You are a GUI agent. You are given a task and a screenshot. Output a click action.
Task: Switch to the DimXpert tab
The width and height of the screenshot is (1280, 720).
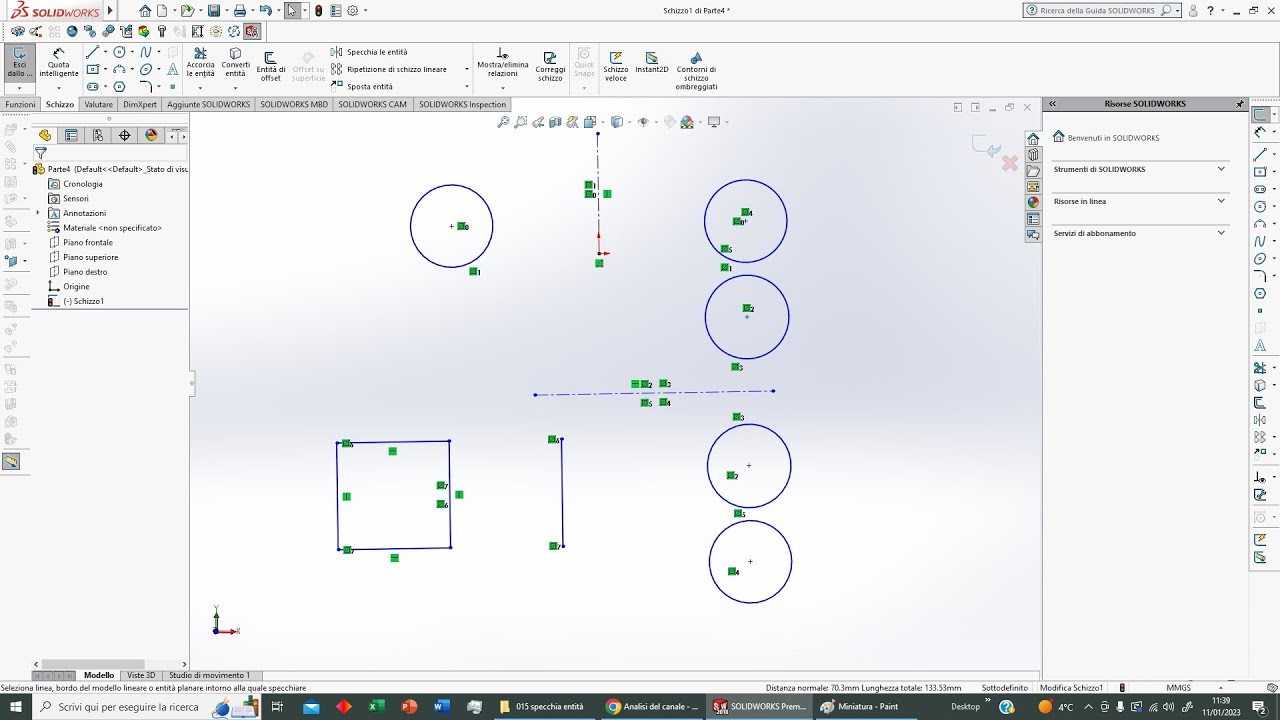[140, 104]
